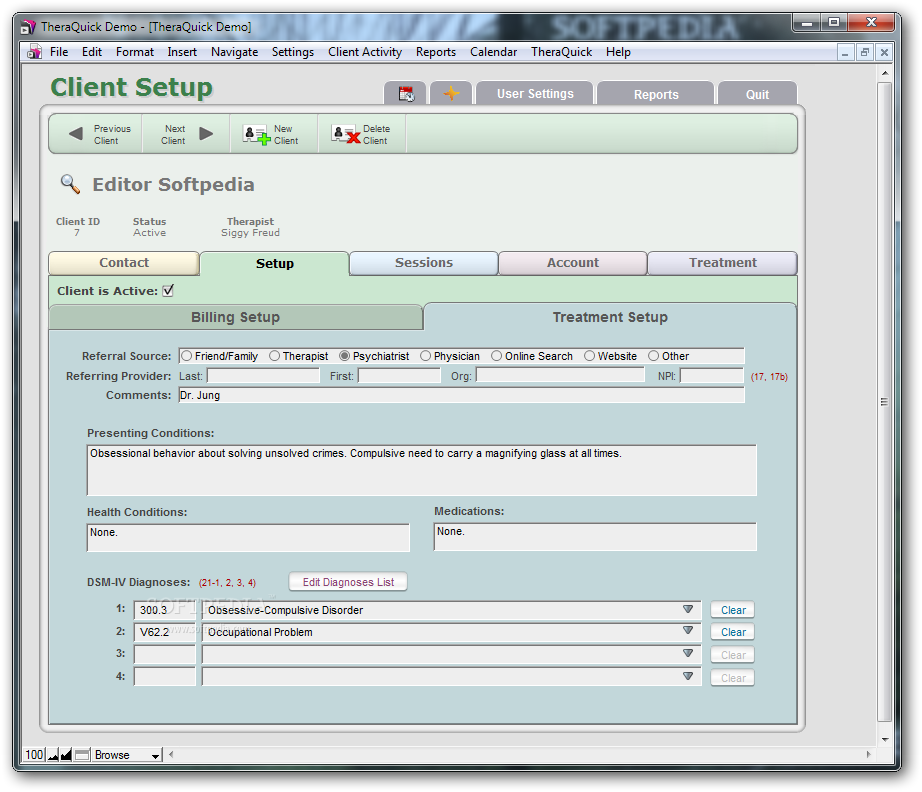Select Online Search referral source
This screenshot has height=792, width=922.
(497, 356)
